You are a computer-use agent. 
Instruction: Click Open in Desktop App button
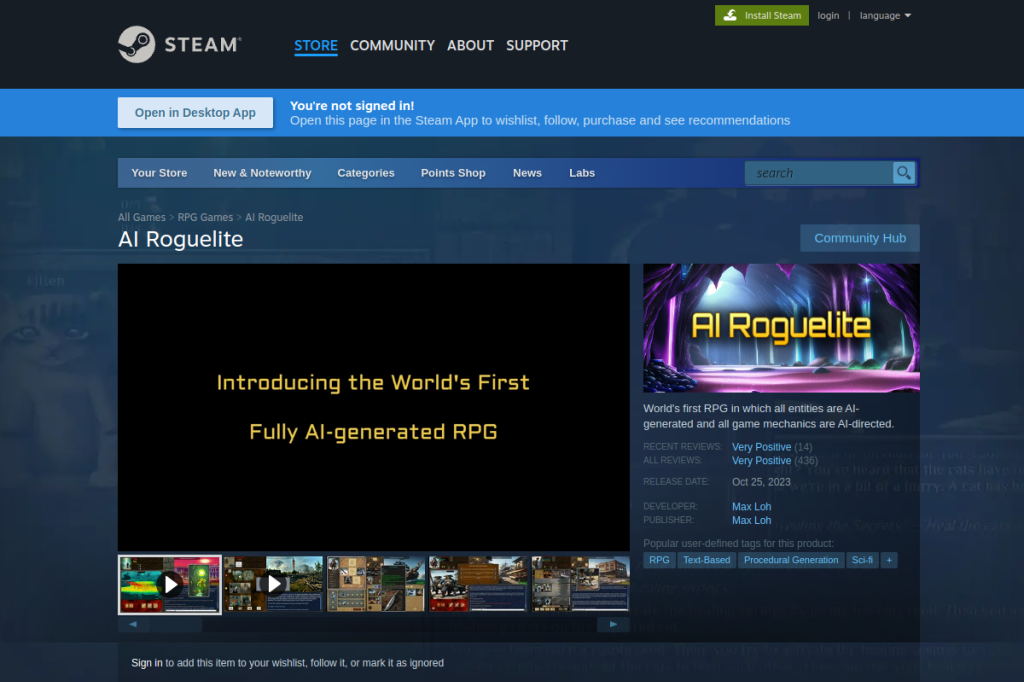[x=195, y=112]
